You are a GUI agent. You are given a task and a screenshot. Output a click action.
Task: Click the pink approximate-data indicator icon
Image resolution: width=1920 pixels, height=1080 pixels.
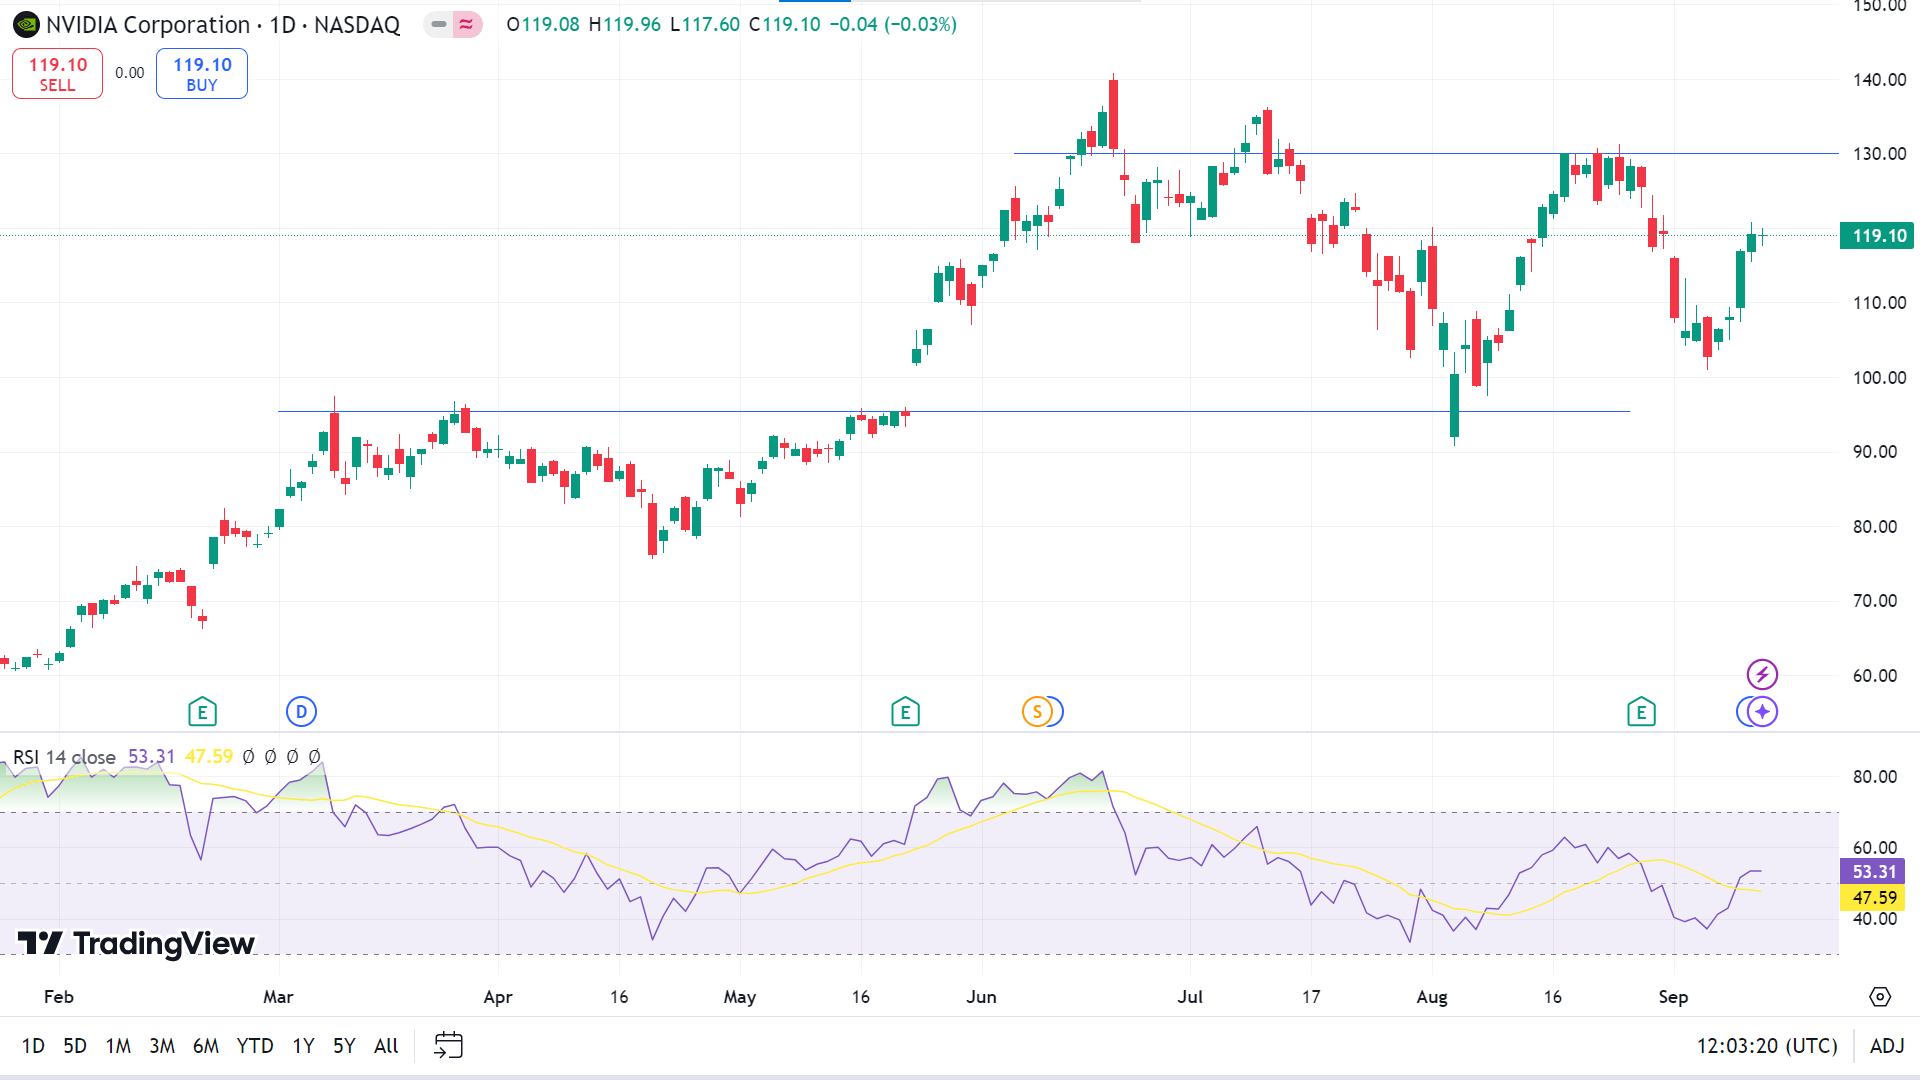[467, 24]
